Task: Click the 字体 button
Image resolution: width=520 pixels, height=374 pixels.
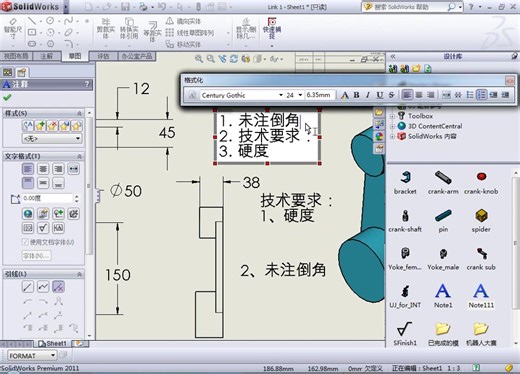Action: click(x=36, y=256)
